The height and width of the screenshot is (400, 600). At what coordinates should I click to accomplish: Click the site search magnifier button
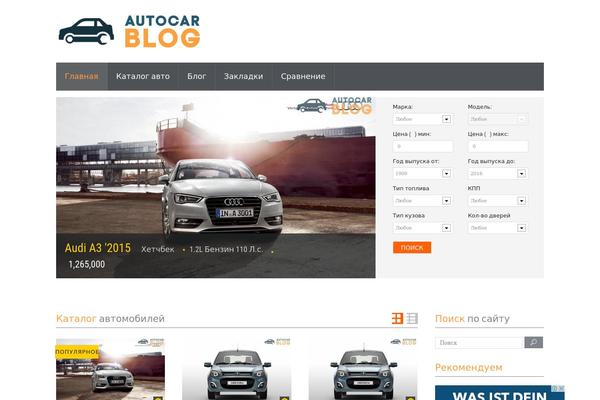tap(533, 342)
